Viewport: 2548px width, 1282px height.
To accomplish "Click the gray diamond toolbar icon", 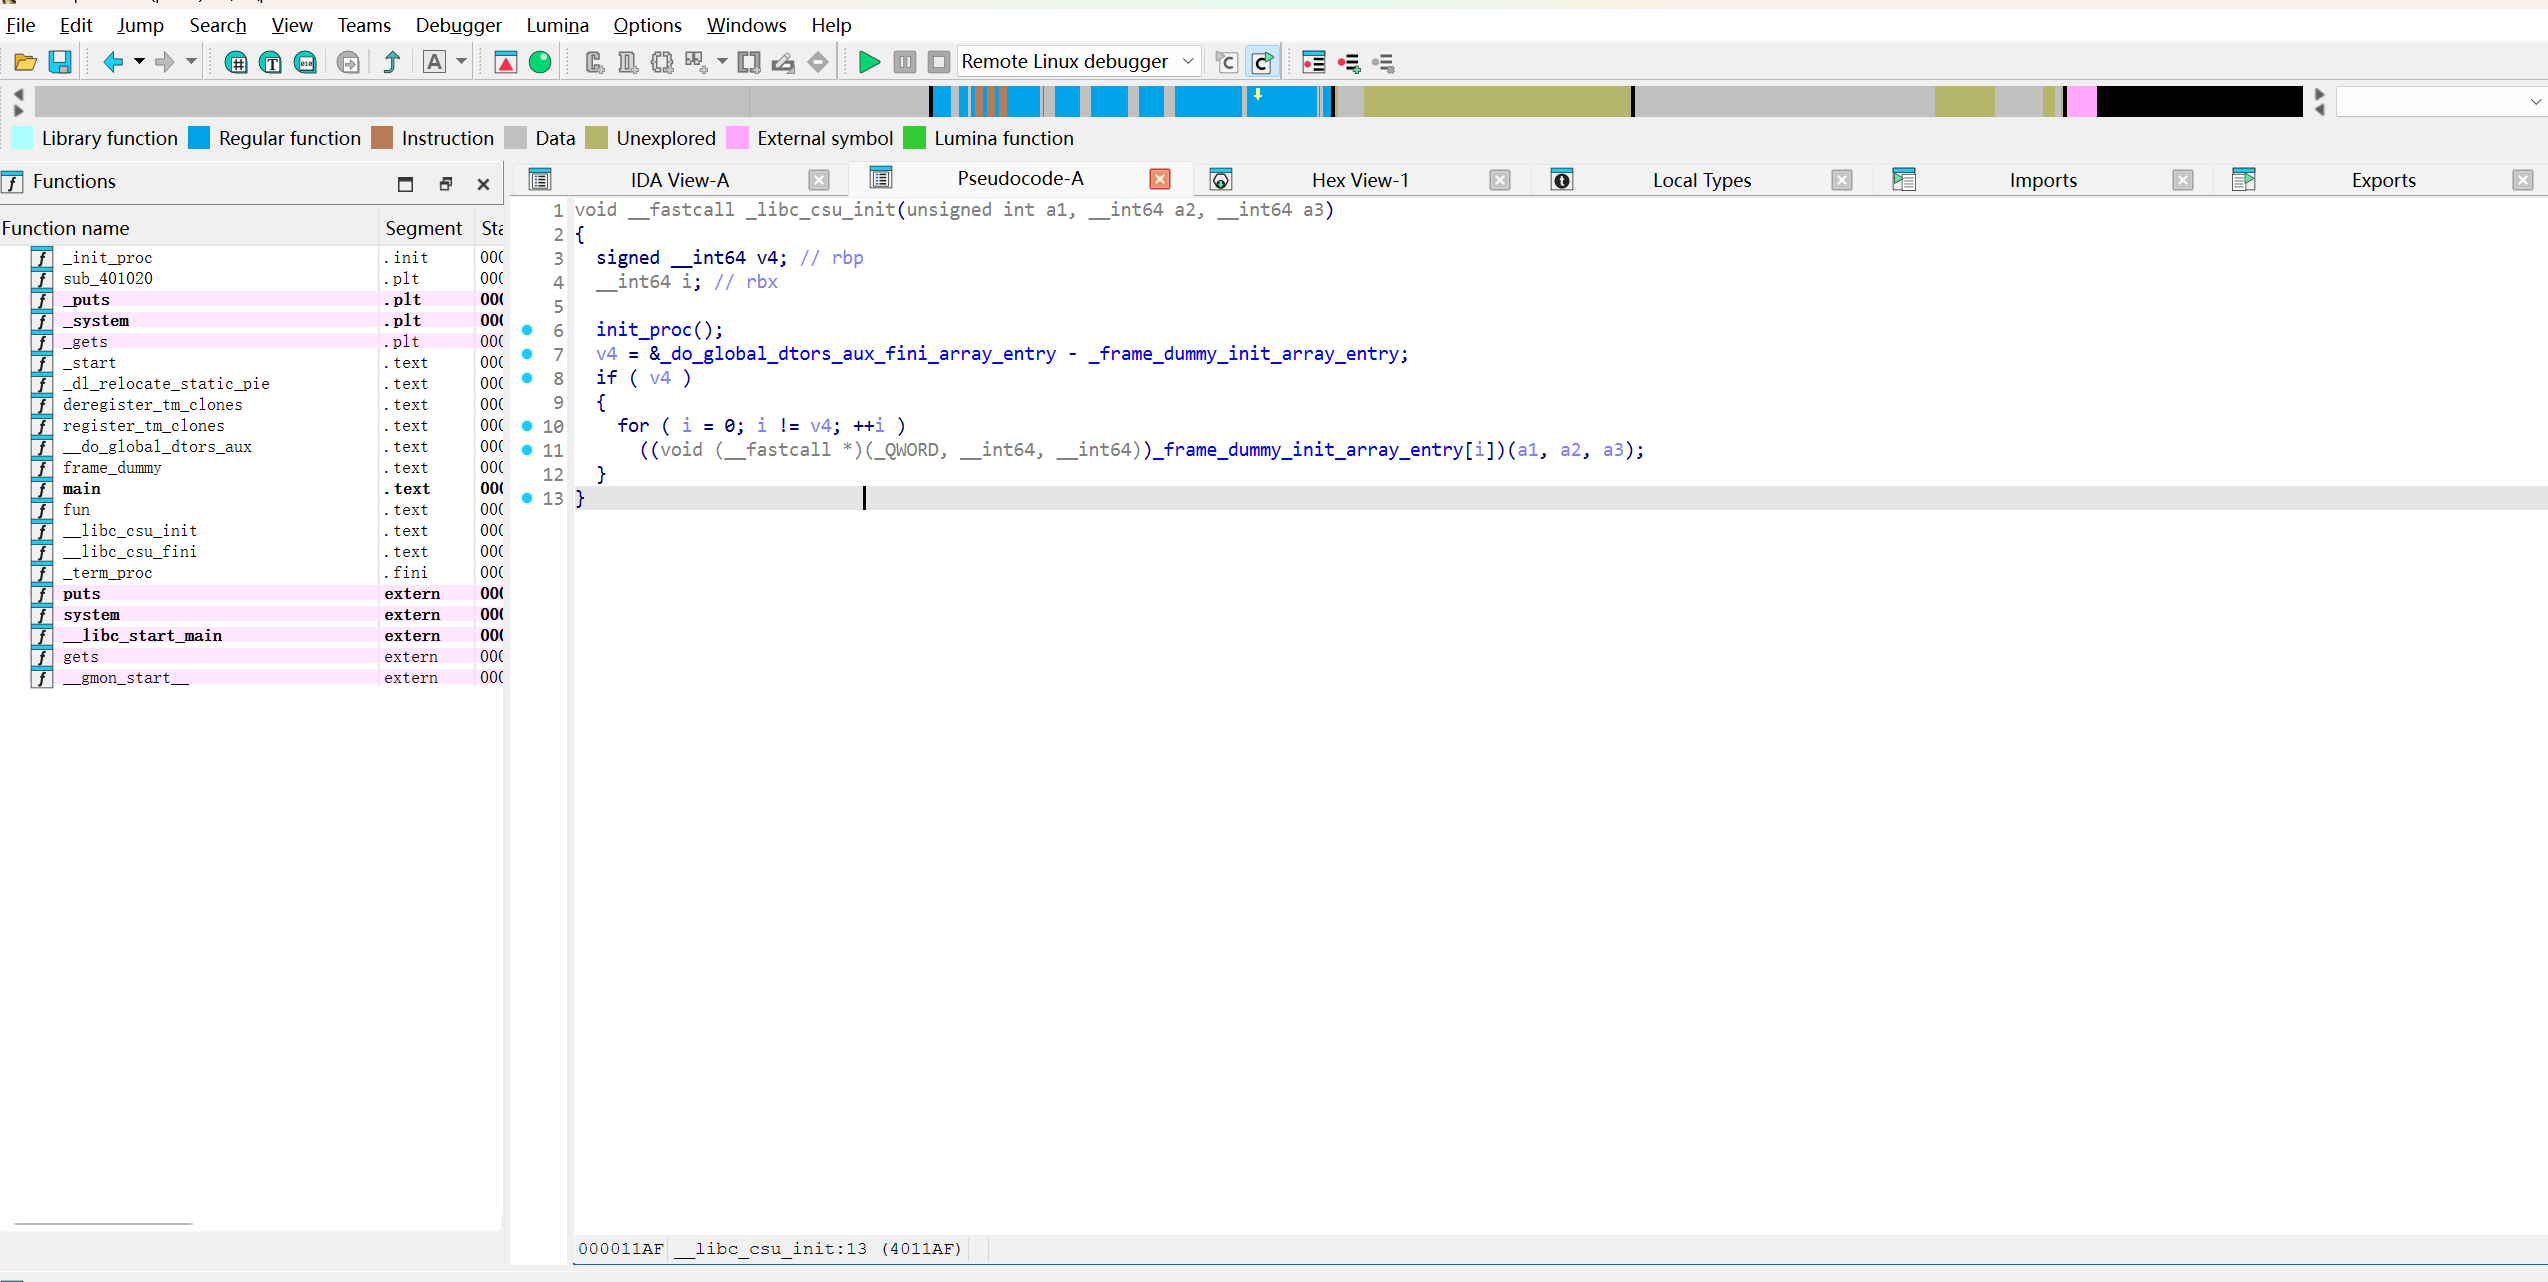I will 818,62.
